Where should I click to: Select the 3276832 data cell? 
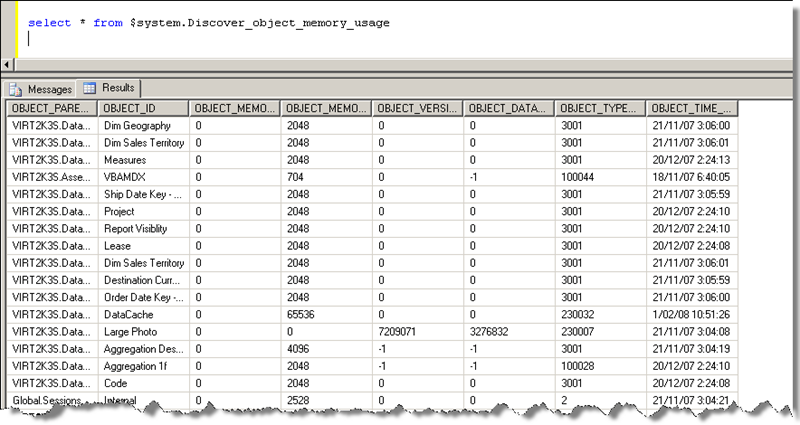(x=509, y=332)
